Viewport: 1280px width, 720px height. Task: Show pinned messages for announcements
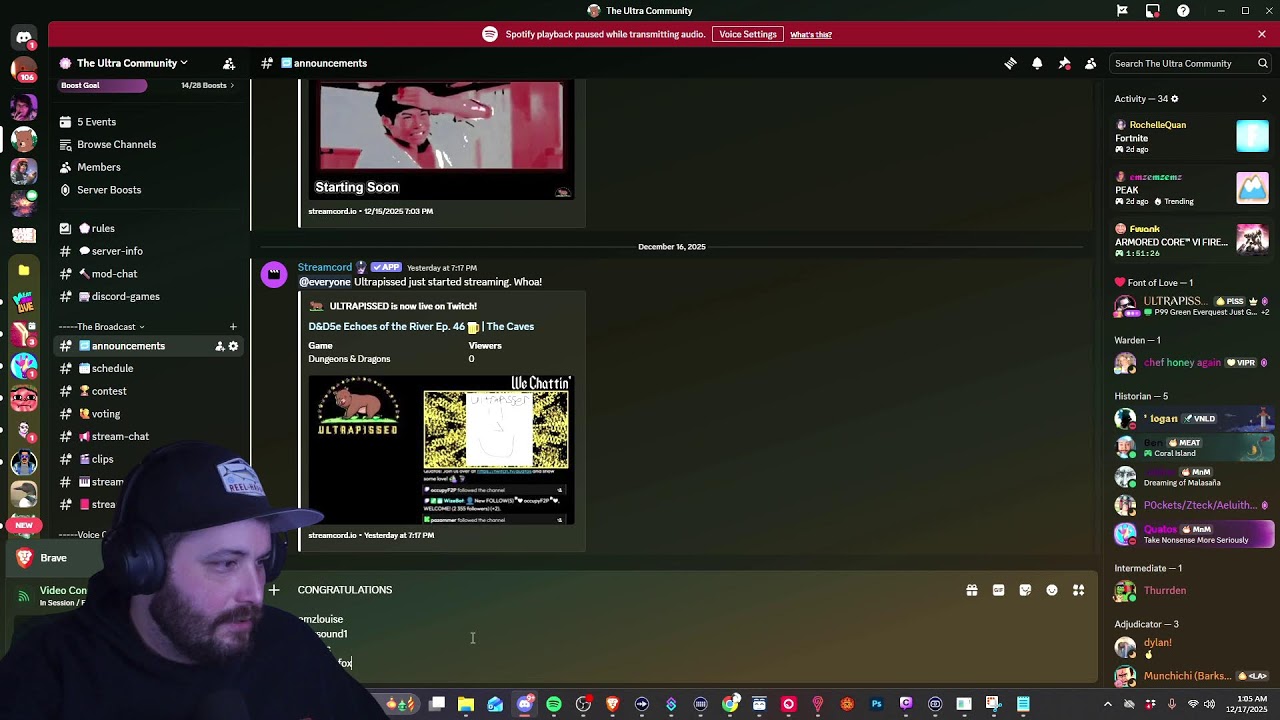coord(1064,63)
